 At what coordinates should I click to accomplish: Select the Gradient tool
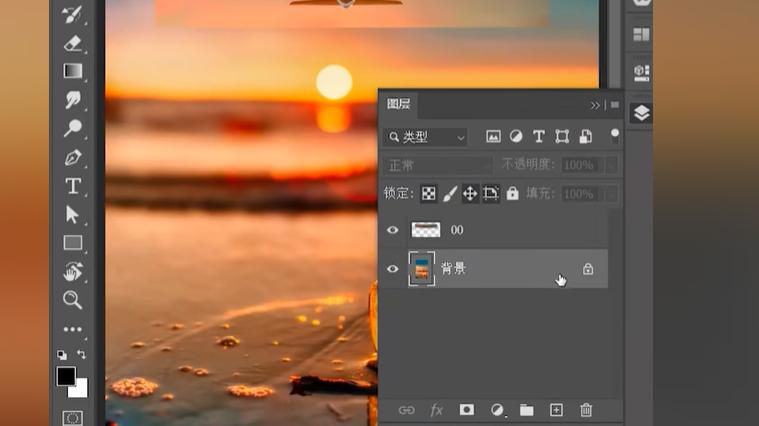coord(73,71)
